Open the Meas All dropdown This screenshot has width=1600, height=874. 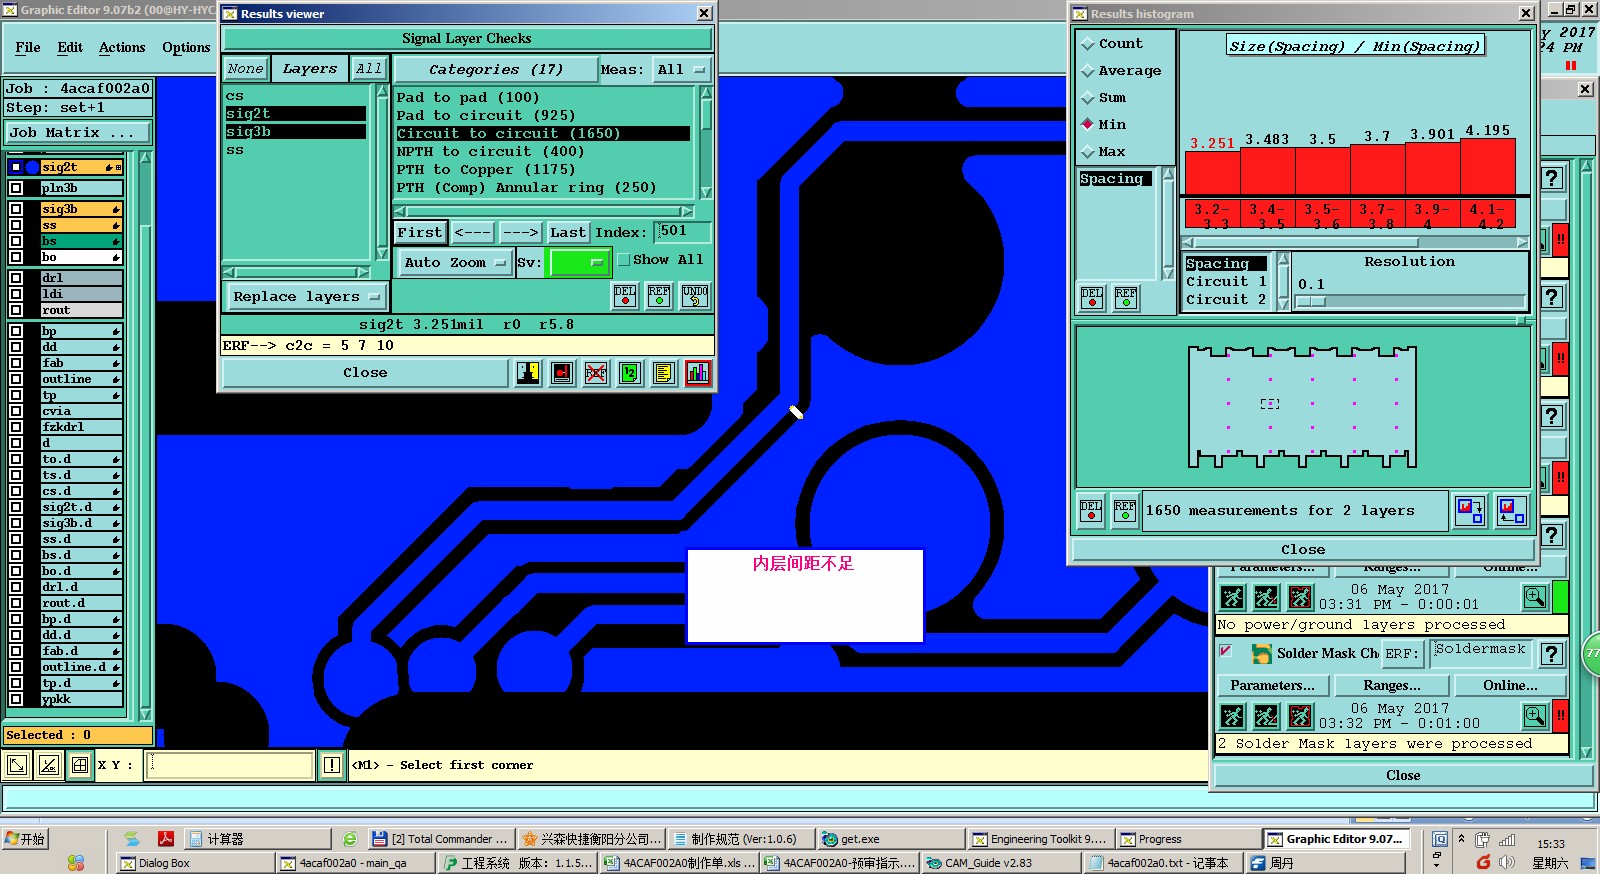tap(681, 70)
